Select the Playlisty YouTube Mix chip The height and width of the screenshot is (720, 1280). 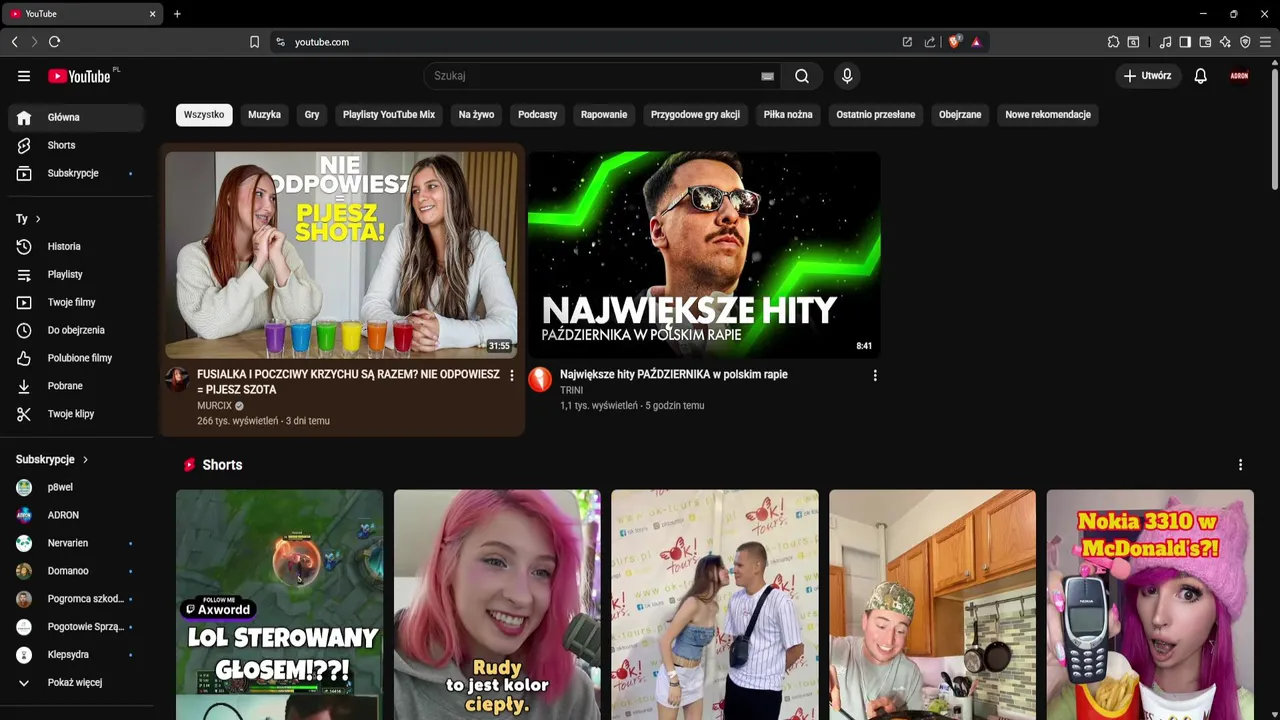click(x=389, y=115)
